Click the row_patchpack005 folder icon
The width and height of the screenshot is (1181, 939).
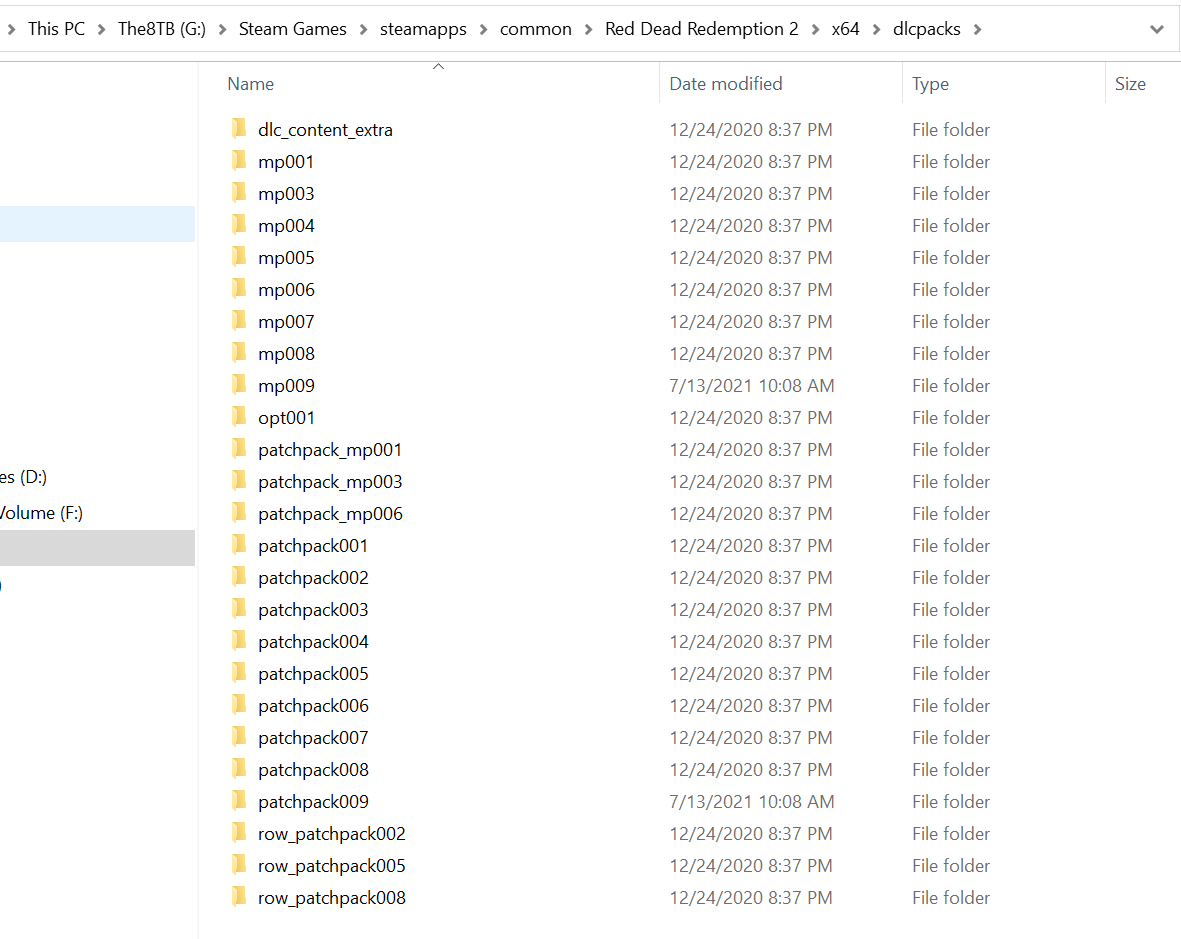(x=239, y=865)
